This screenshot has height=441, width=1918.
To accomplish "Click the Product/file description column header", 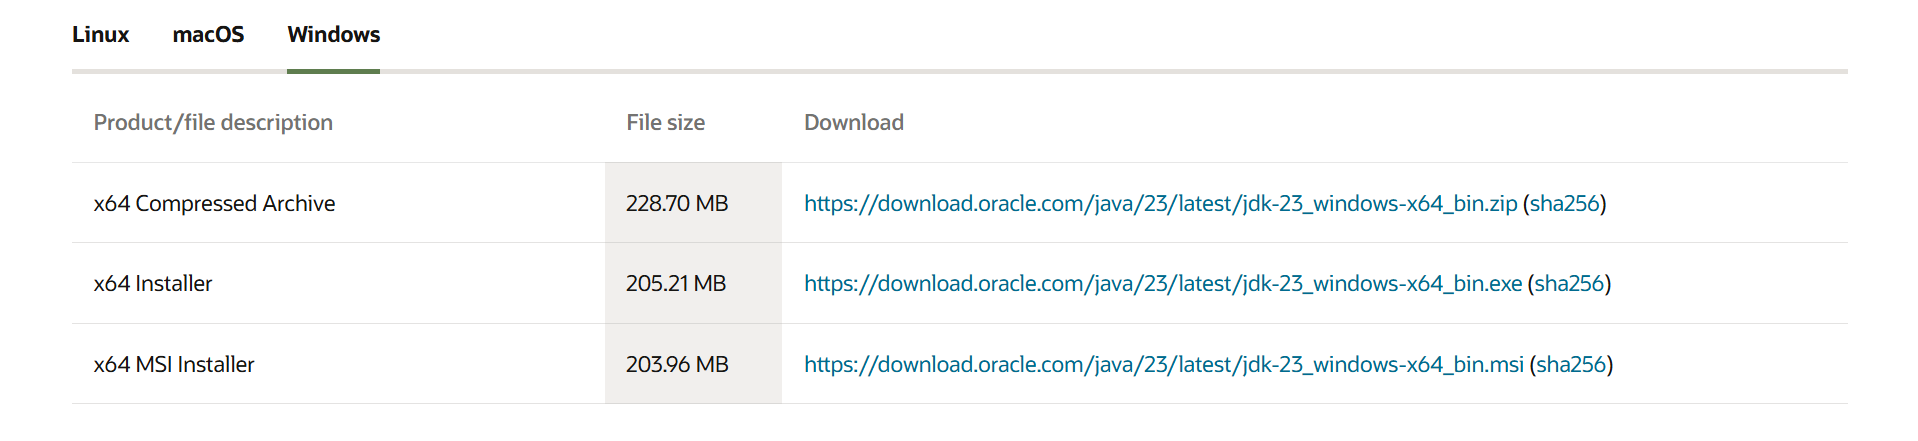I will point(213,123).
